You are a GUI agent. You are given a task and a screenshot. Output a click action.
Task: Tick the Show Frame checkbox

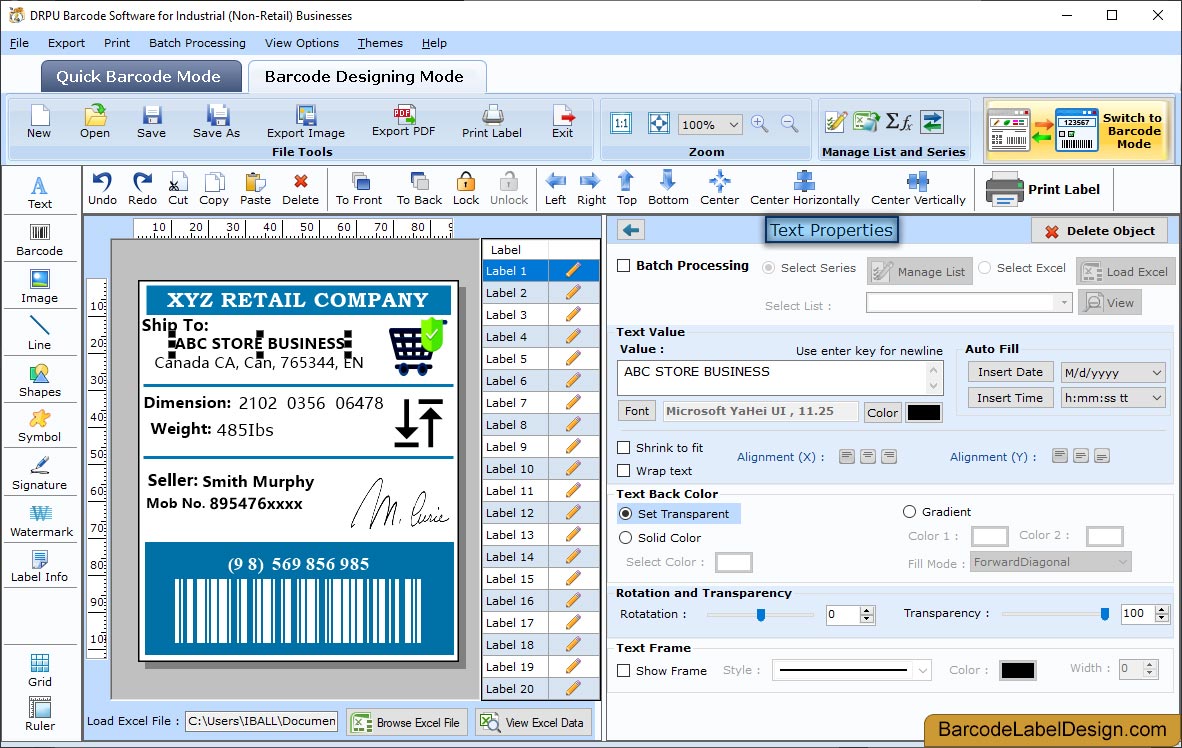click(x=623, y=670)
